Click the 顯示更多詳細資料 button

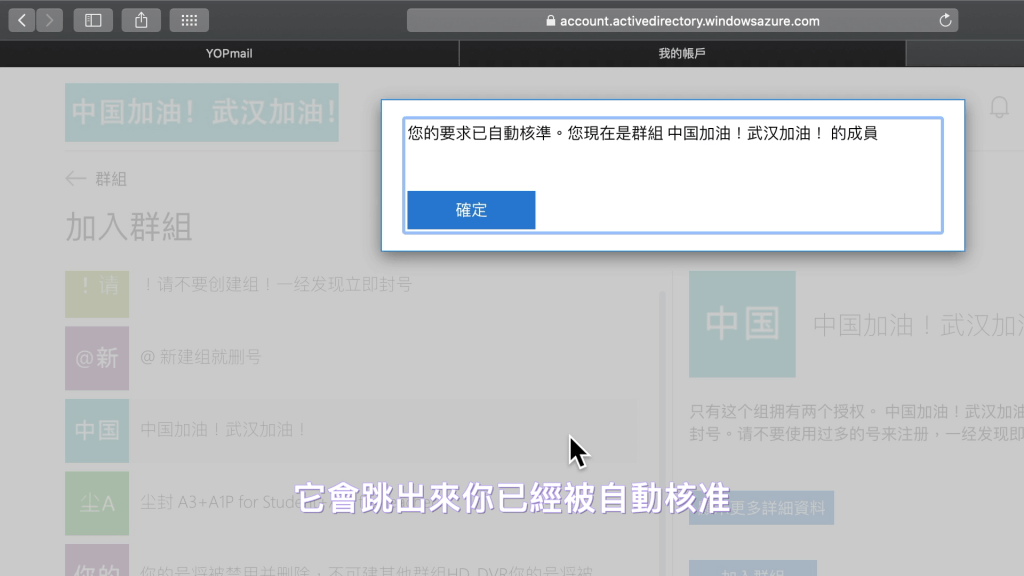tap(761, 507)
